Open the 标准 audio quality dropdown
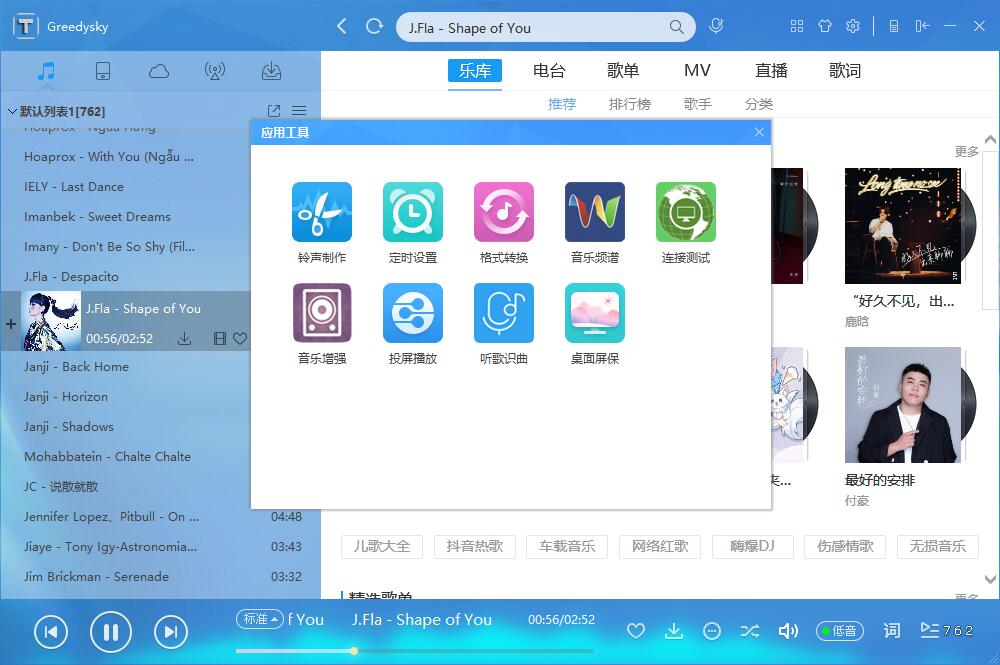The image size is (1000, 665). pyautogui.click(x=259, y=619)
